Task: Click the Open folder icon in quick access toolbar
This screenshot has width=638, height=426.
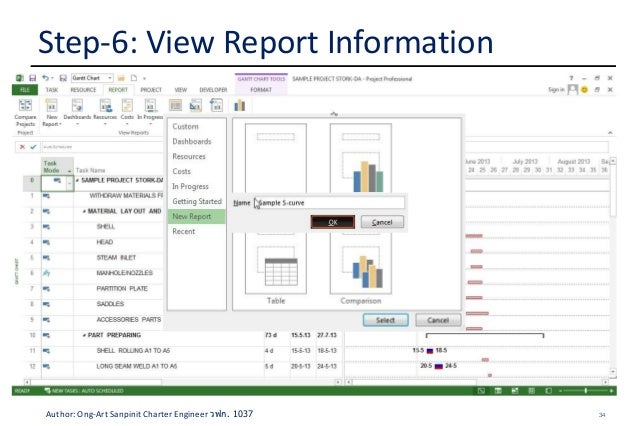Action: pos(121,78)
